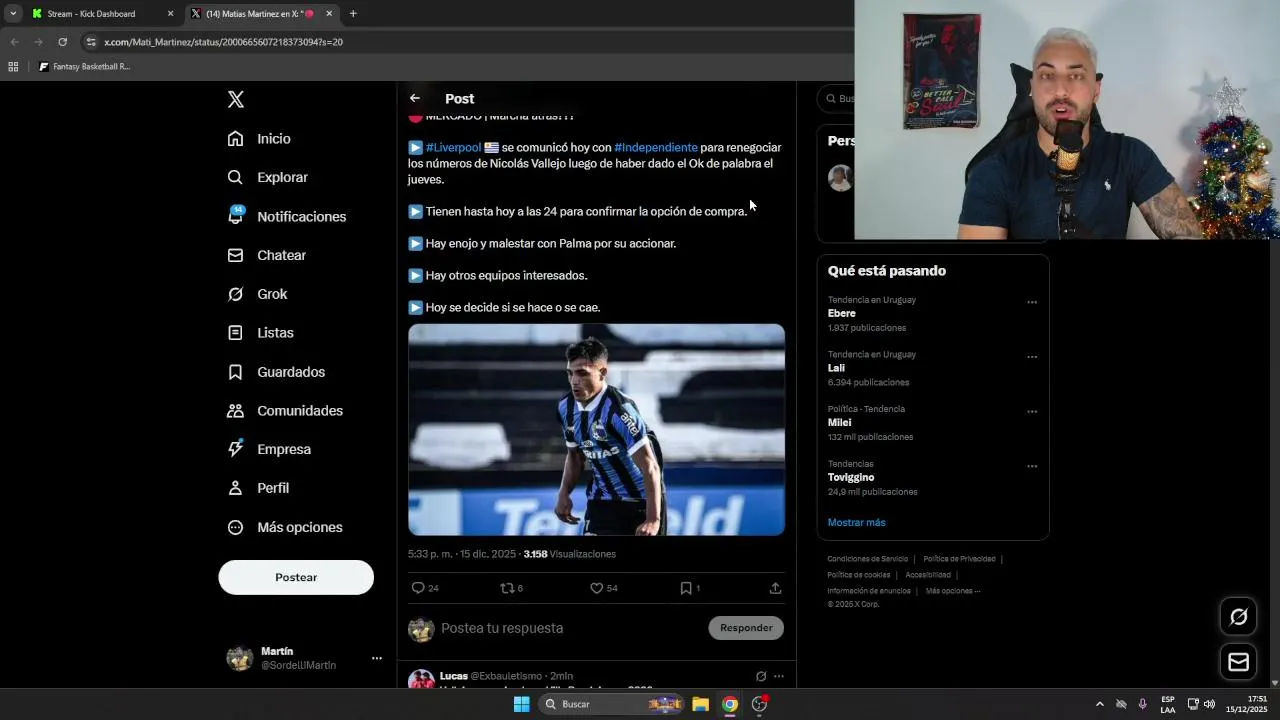
Task: Open Guardados bookmarks page
Action: pyautogui.click(x=277, y=372)
